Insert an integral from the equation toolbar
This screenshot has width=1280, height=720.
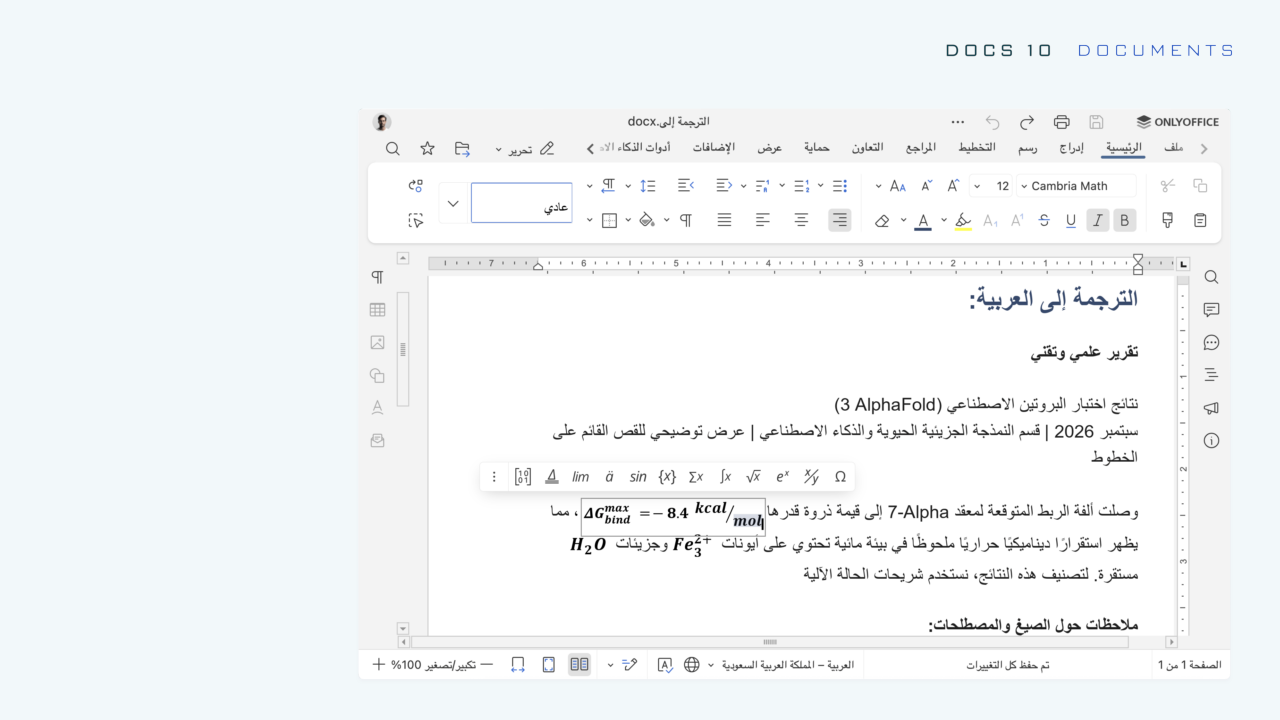click(x=725, y=477)
